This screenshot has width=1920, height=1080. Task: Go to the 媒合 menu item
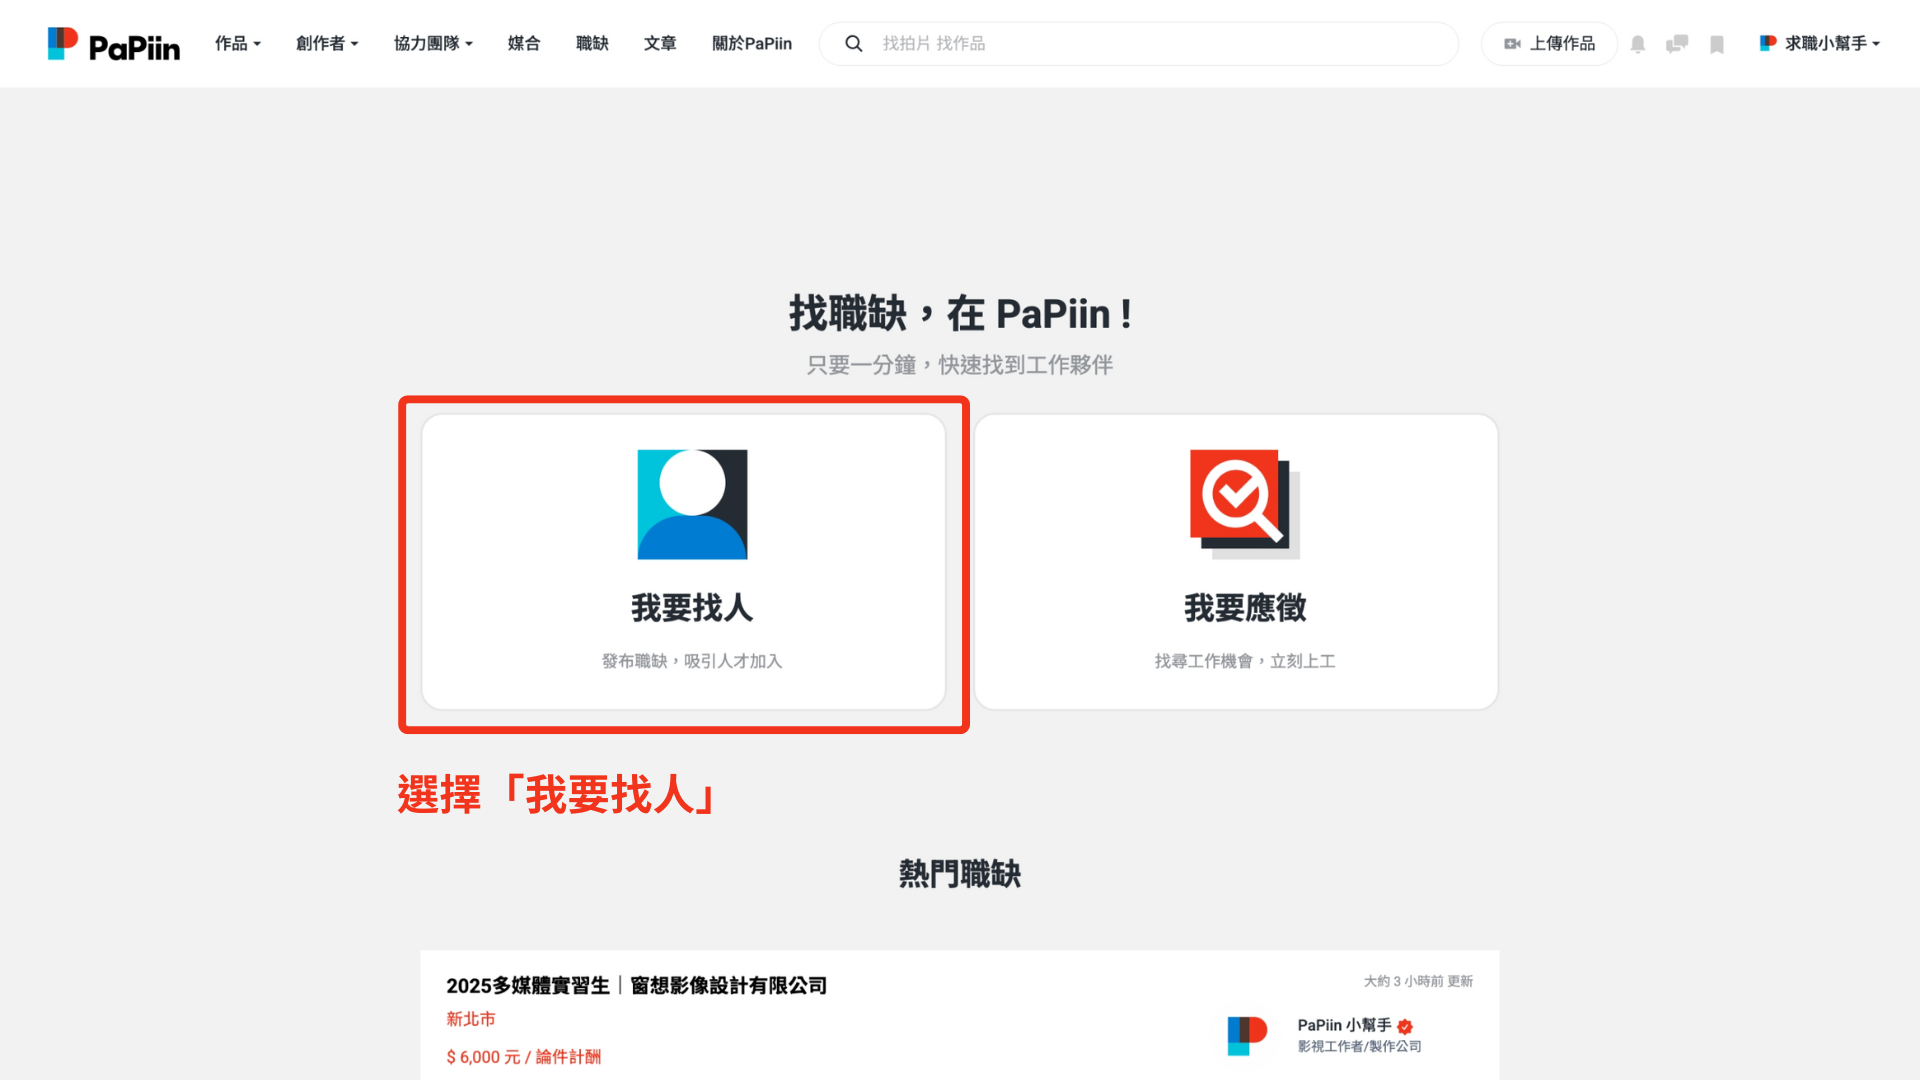[x=524, y=44]
